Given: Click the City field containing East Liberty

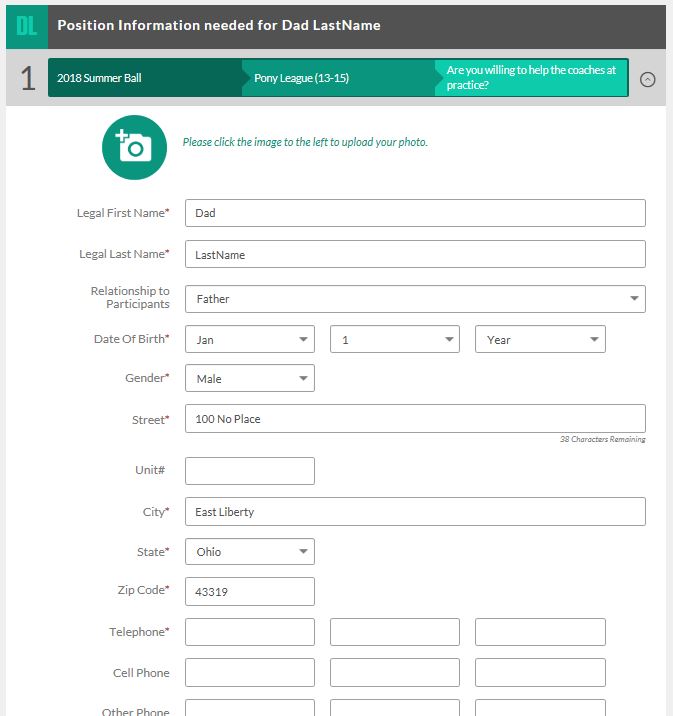Looking at the screenshot, I should click(415, 511).
